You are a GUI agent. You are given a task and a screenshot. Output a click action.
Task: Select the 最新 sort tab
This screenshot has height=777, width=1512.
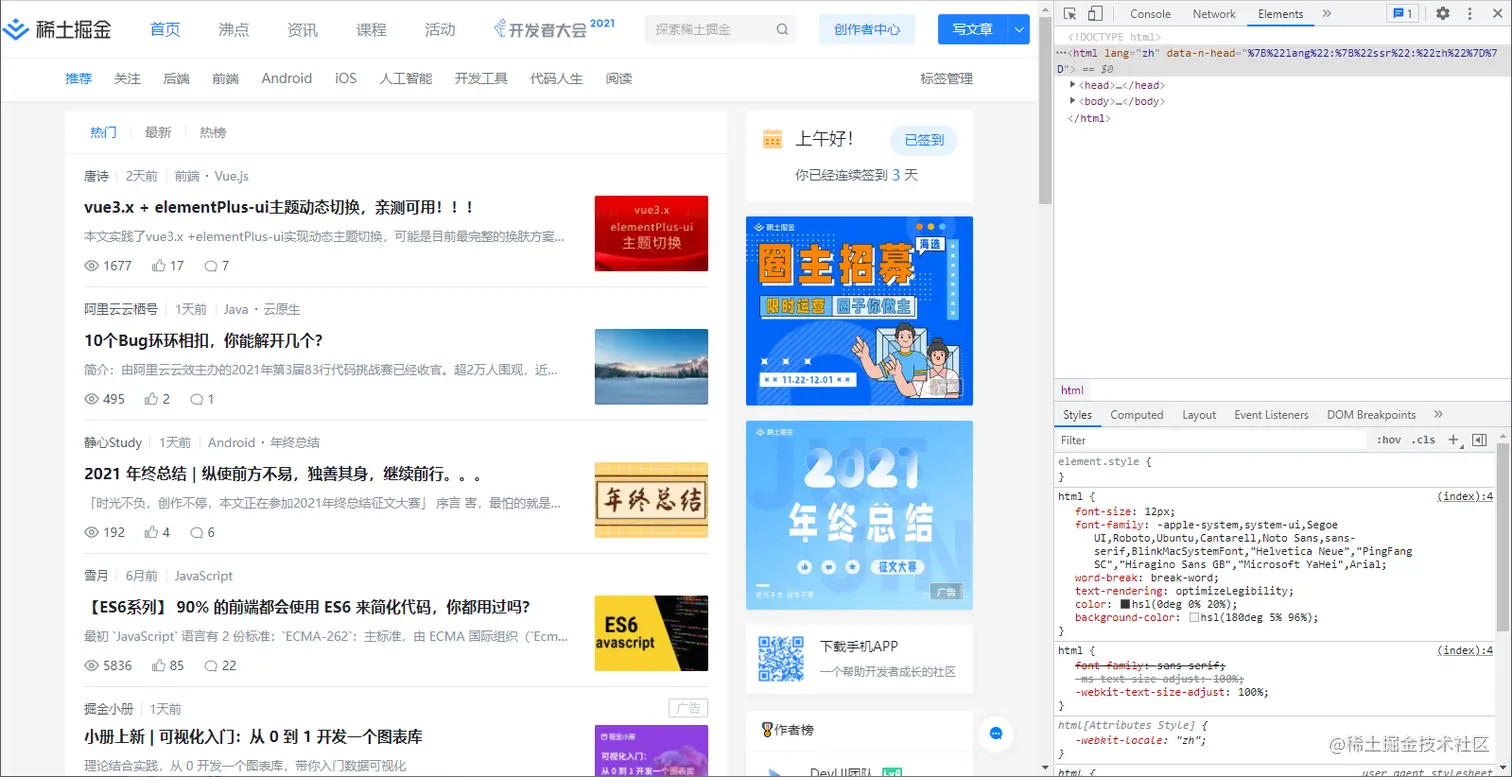click(158, 132)
